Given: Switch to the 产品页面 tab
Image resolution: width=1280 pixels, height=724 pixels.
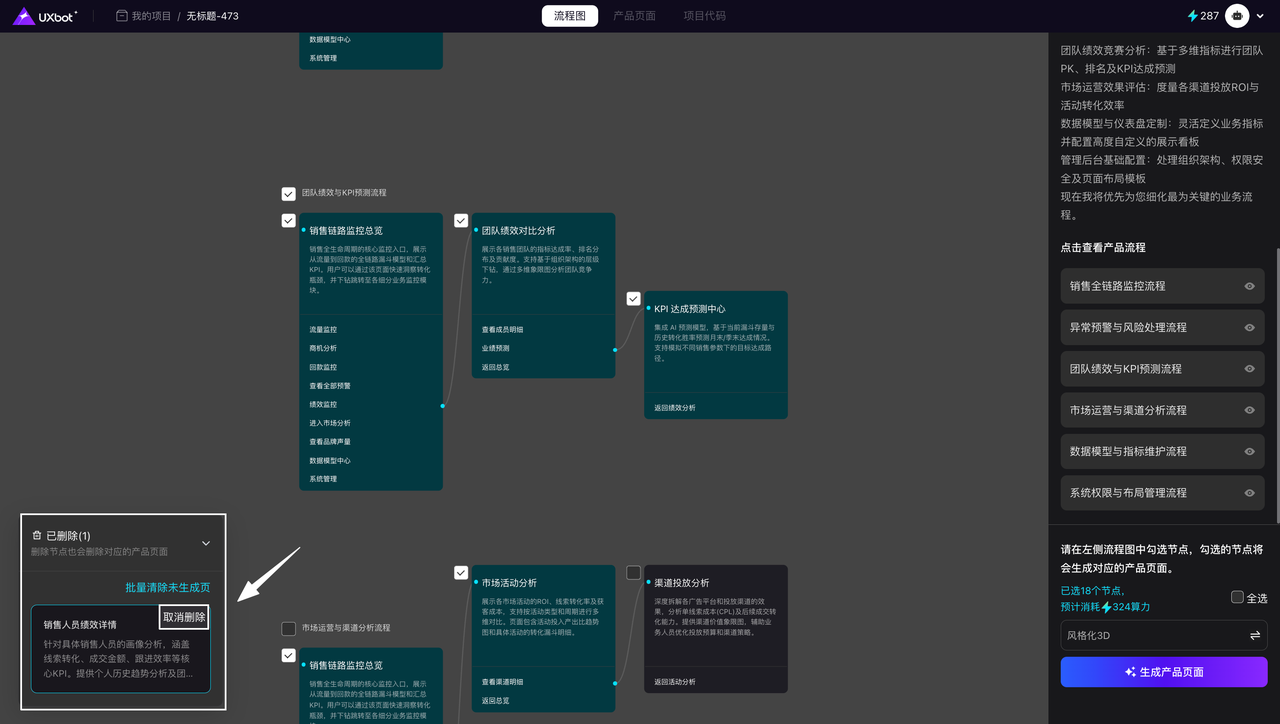Looking at the screenshot, I should [634, 16].
